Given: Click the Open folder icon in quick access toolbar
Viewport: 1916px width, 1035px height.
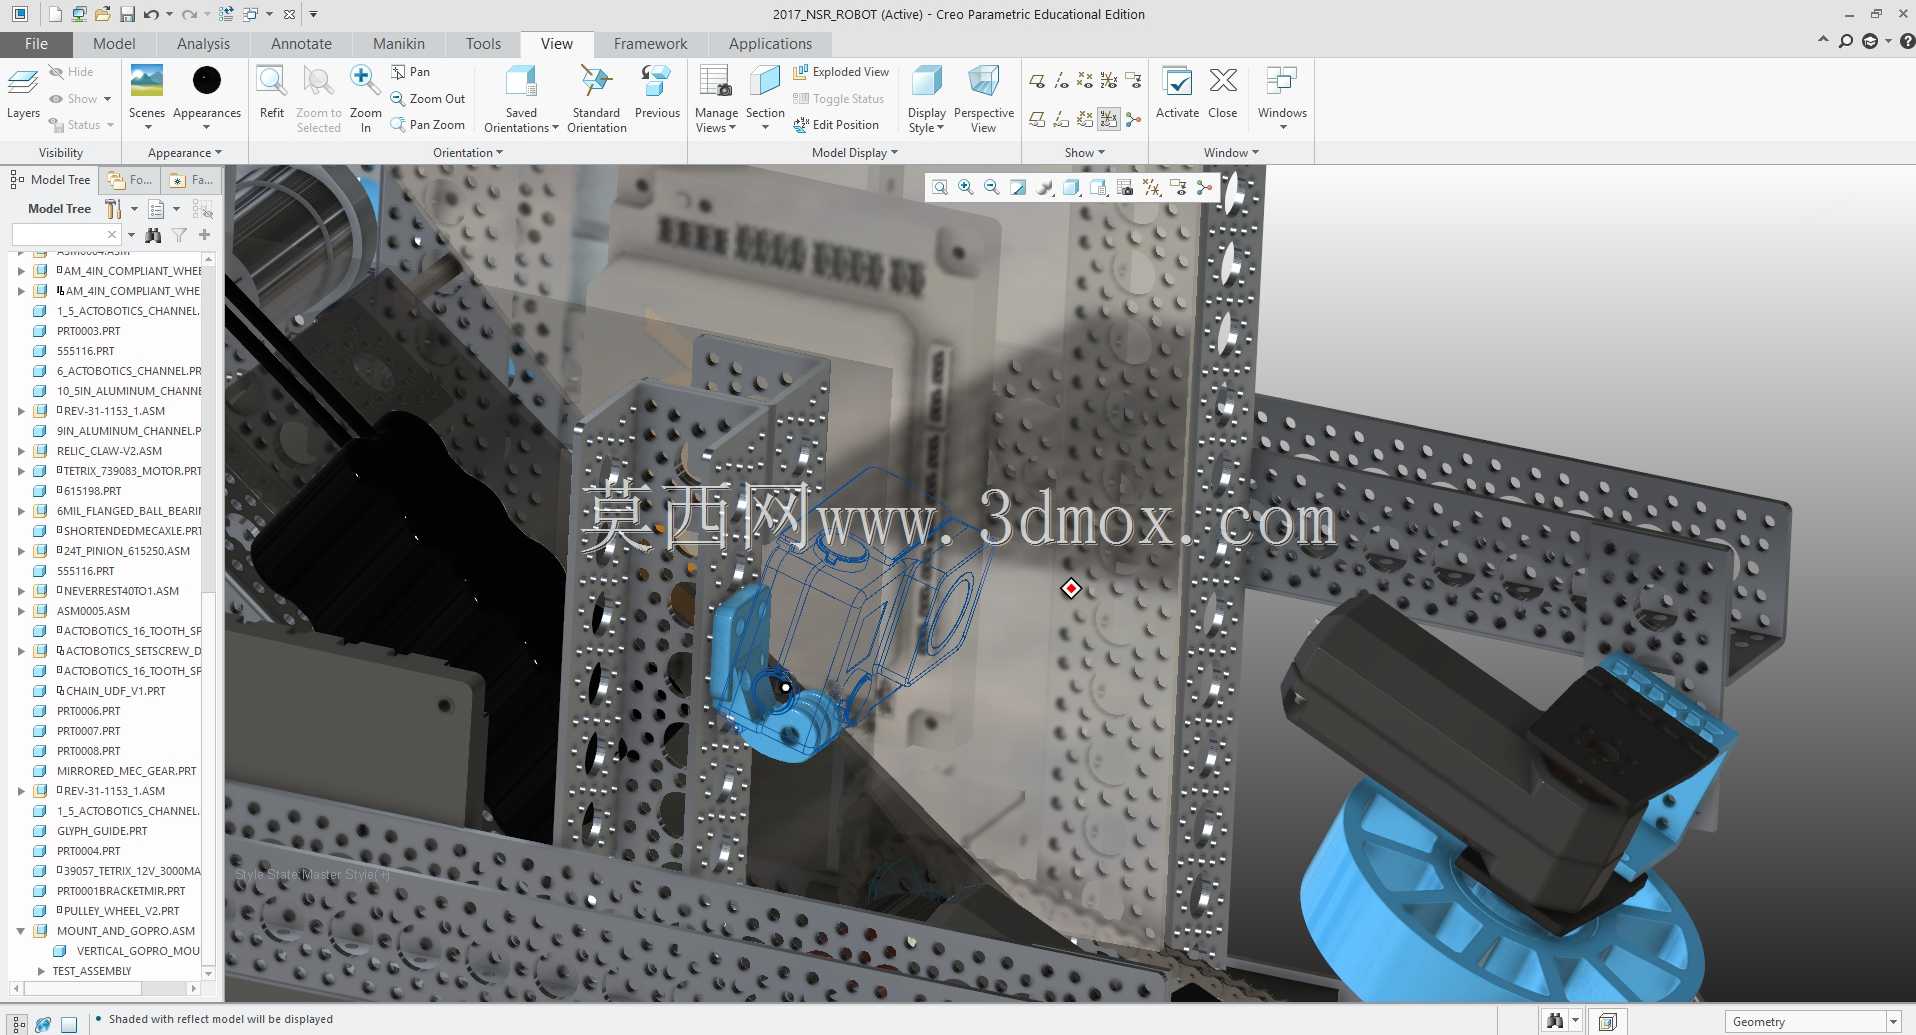Looking at the screenshot, I should (102, 14).
